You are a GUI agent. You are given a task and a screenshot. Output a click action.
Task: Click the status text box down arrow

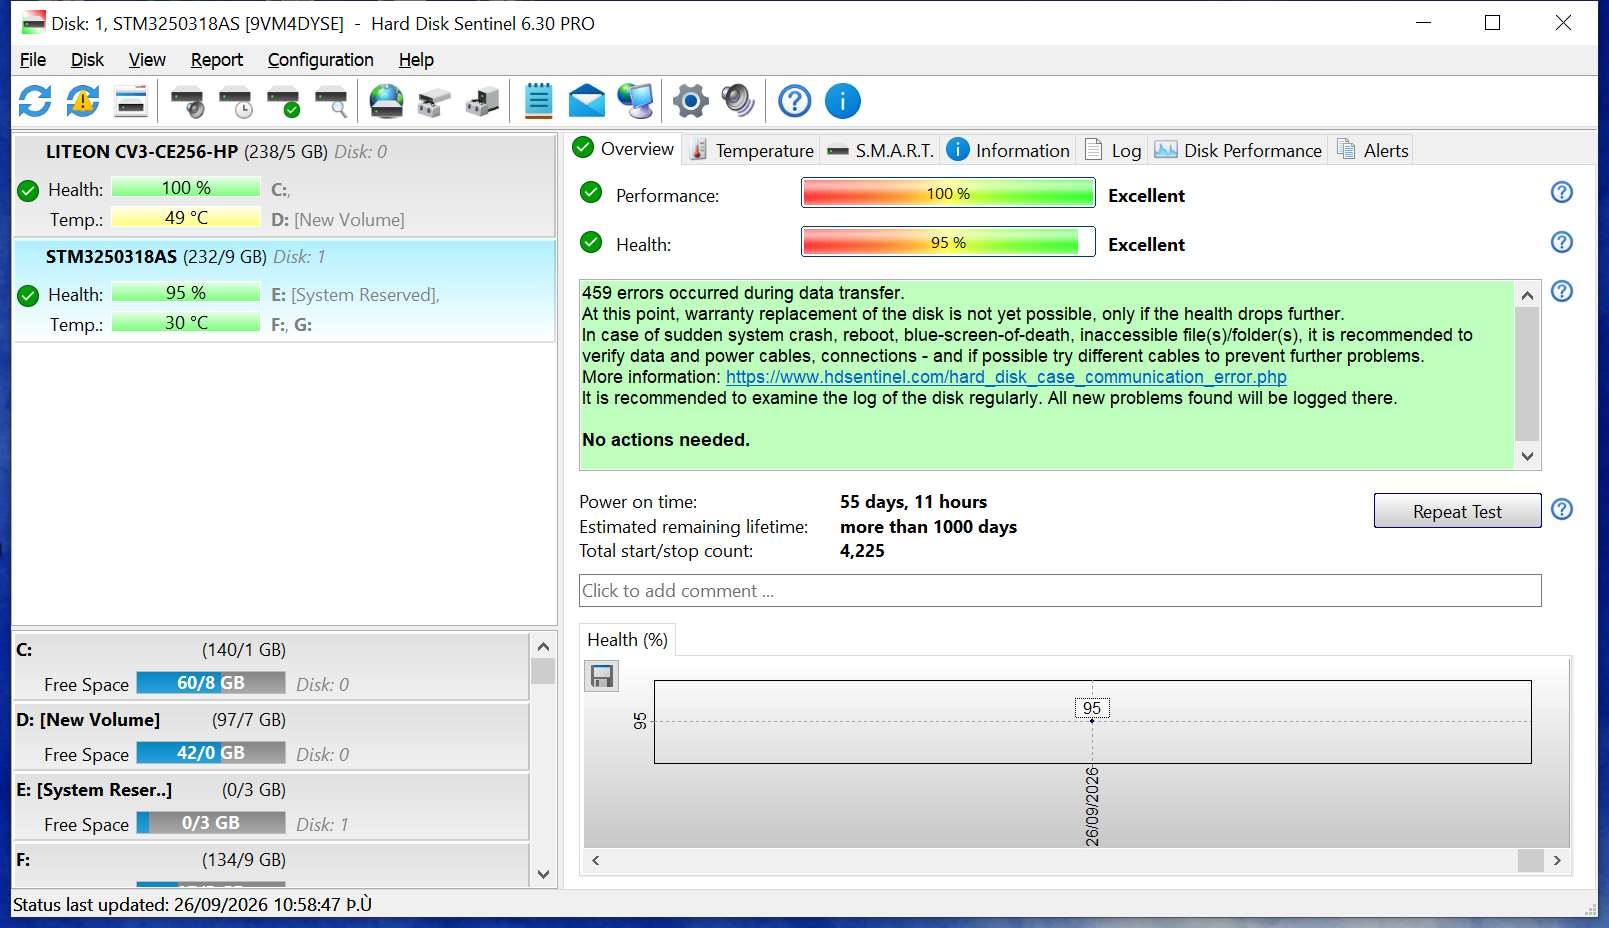pos(1527,456)
